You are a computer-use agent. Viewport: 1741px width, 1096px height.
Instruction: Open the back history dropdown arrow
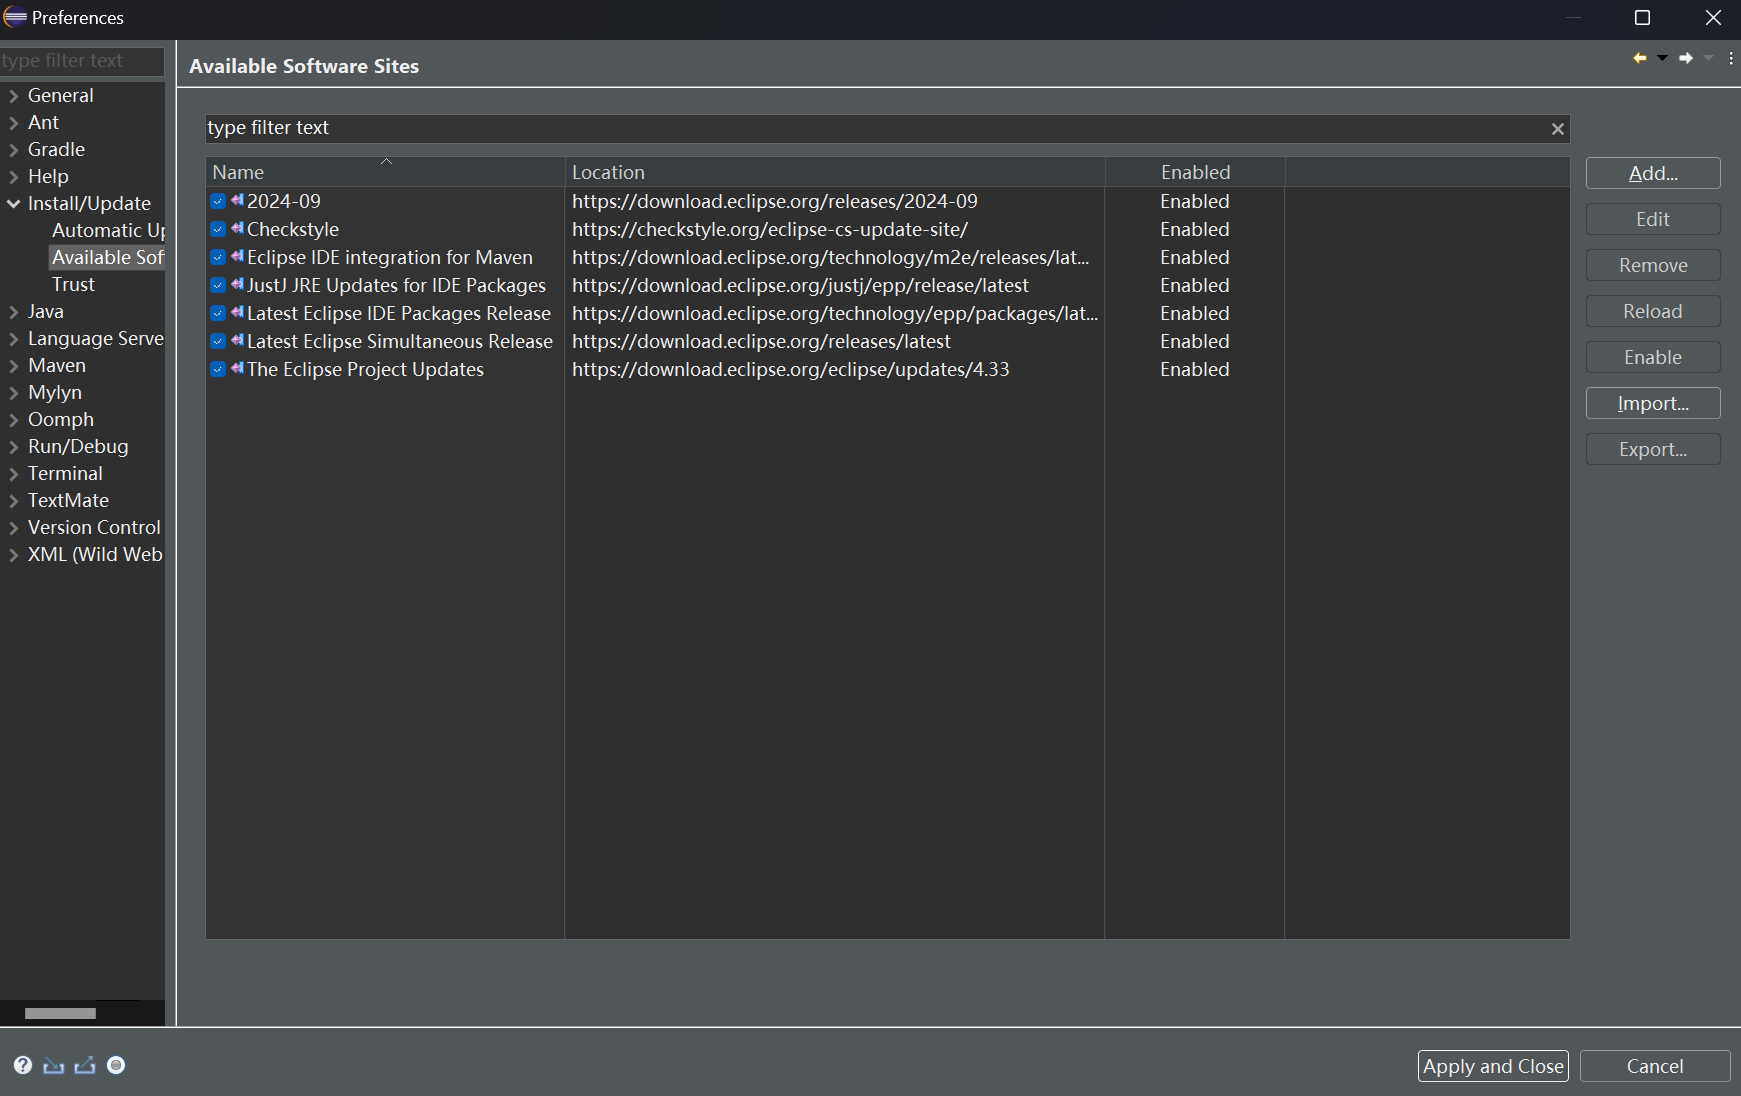click(x=1662, y=58)
